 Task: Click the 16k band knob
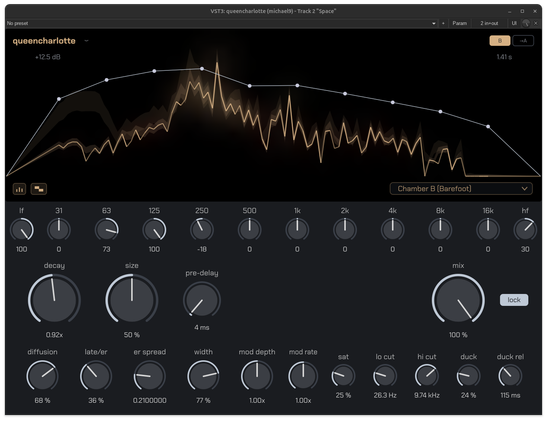pyautogui.click(x=488, y=230)
